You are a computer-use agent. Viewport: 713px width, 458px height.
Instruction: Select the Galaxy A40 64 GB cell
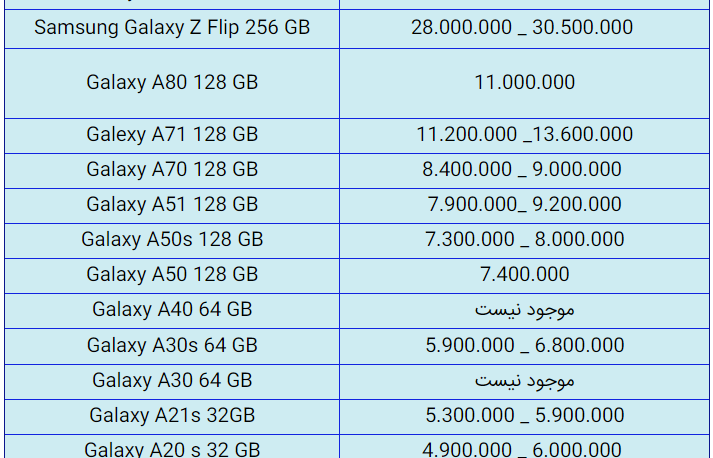point(172,309)
